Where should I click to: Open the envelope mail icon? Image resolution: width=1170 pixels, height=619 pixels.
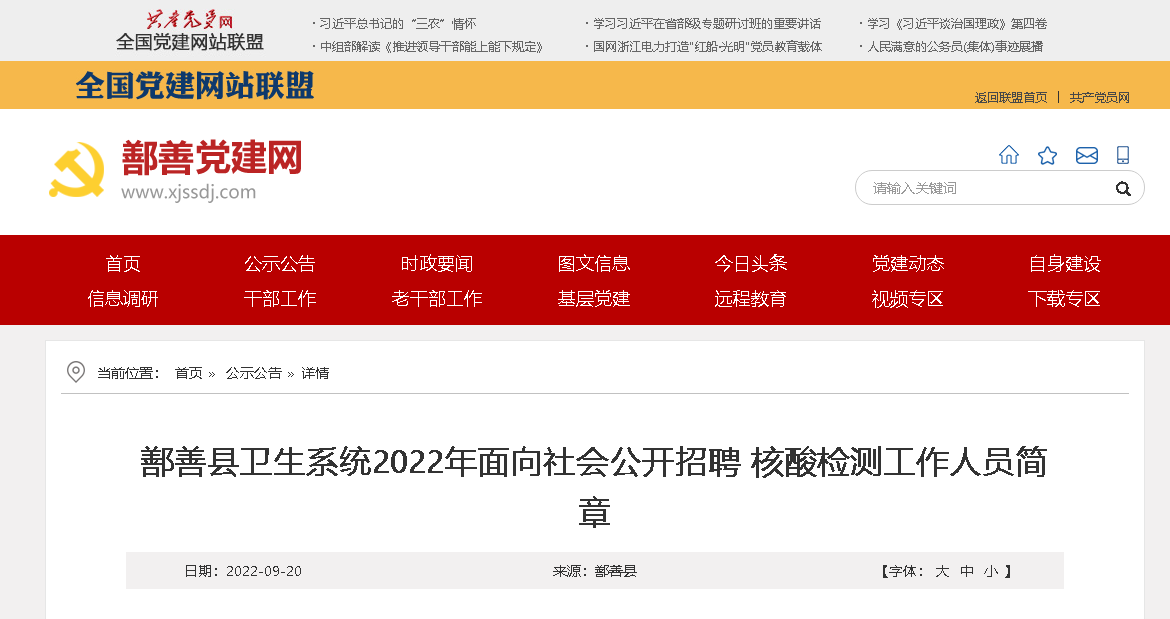click(x=1086, y=155)
